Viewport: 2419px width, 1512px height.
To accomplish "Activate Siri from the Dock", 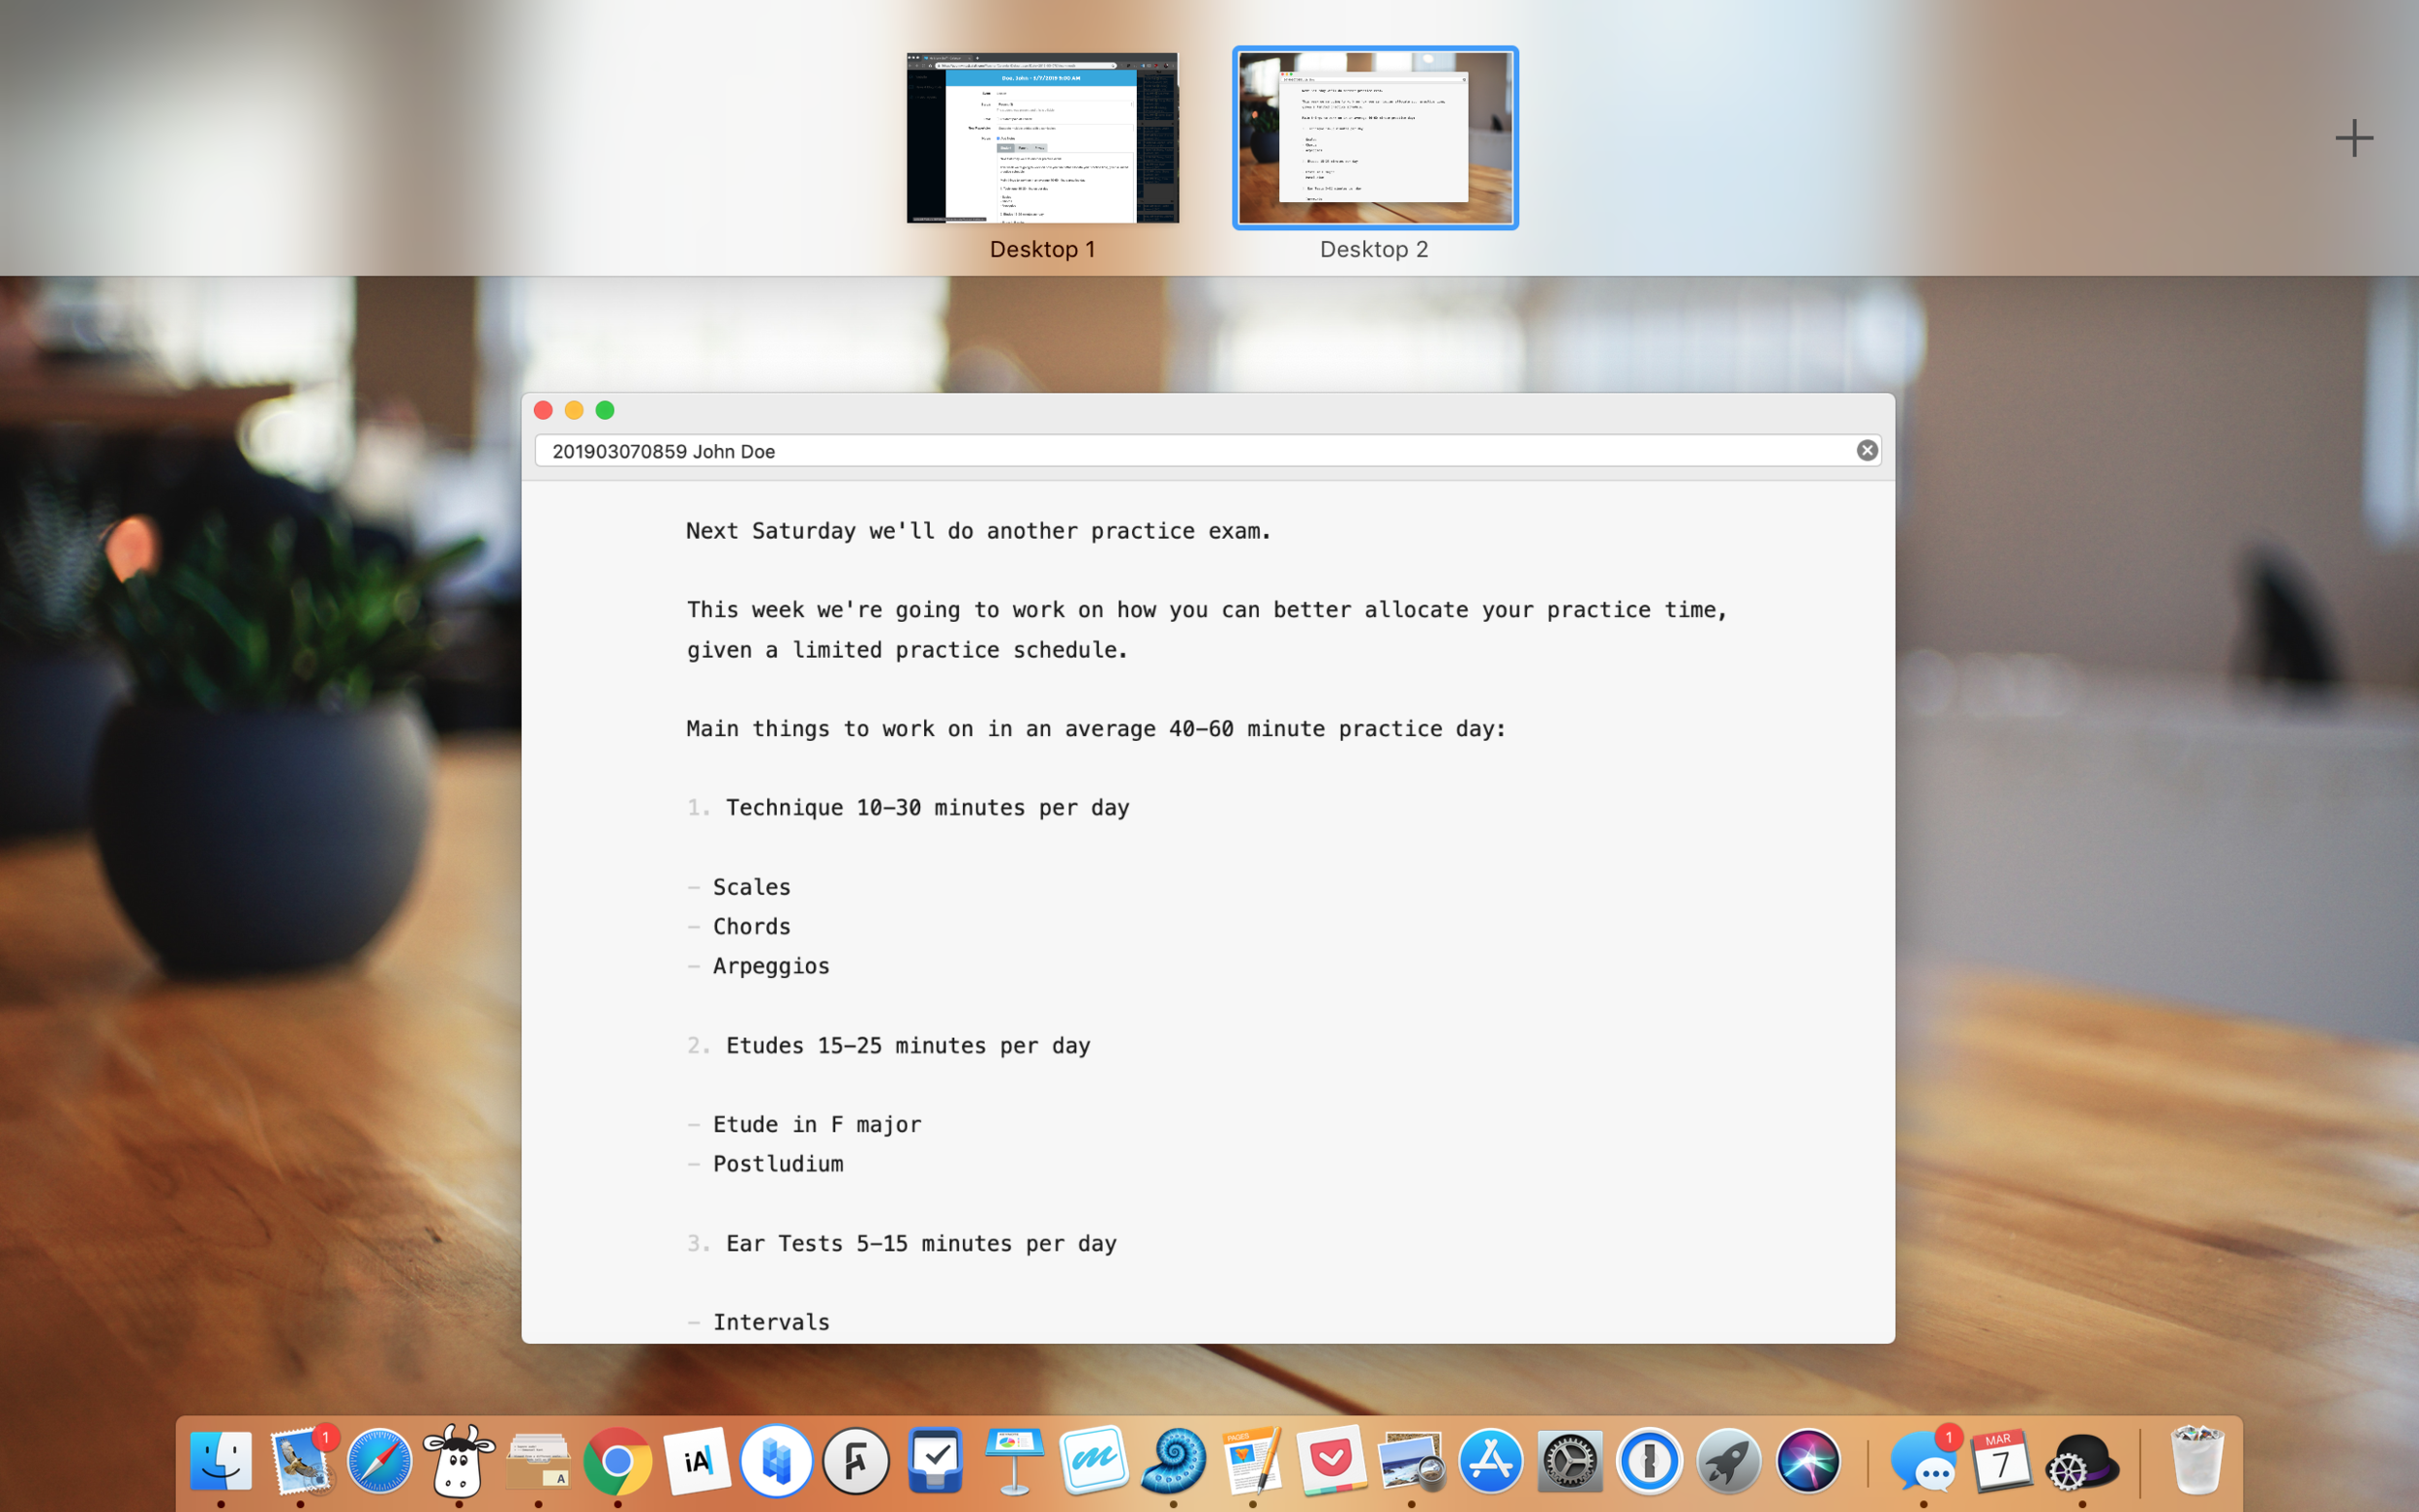I will point(1807,1461).
